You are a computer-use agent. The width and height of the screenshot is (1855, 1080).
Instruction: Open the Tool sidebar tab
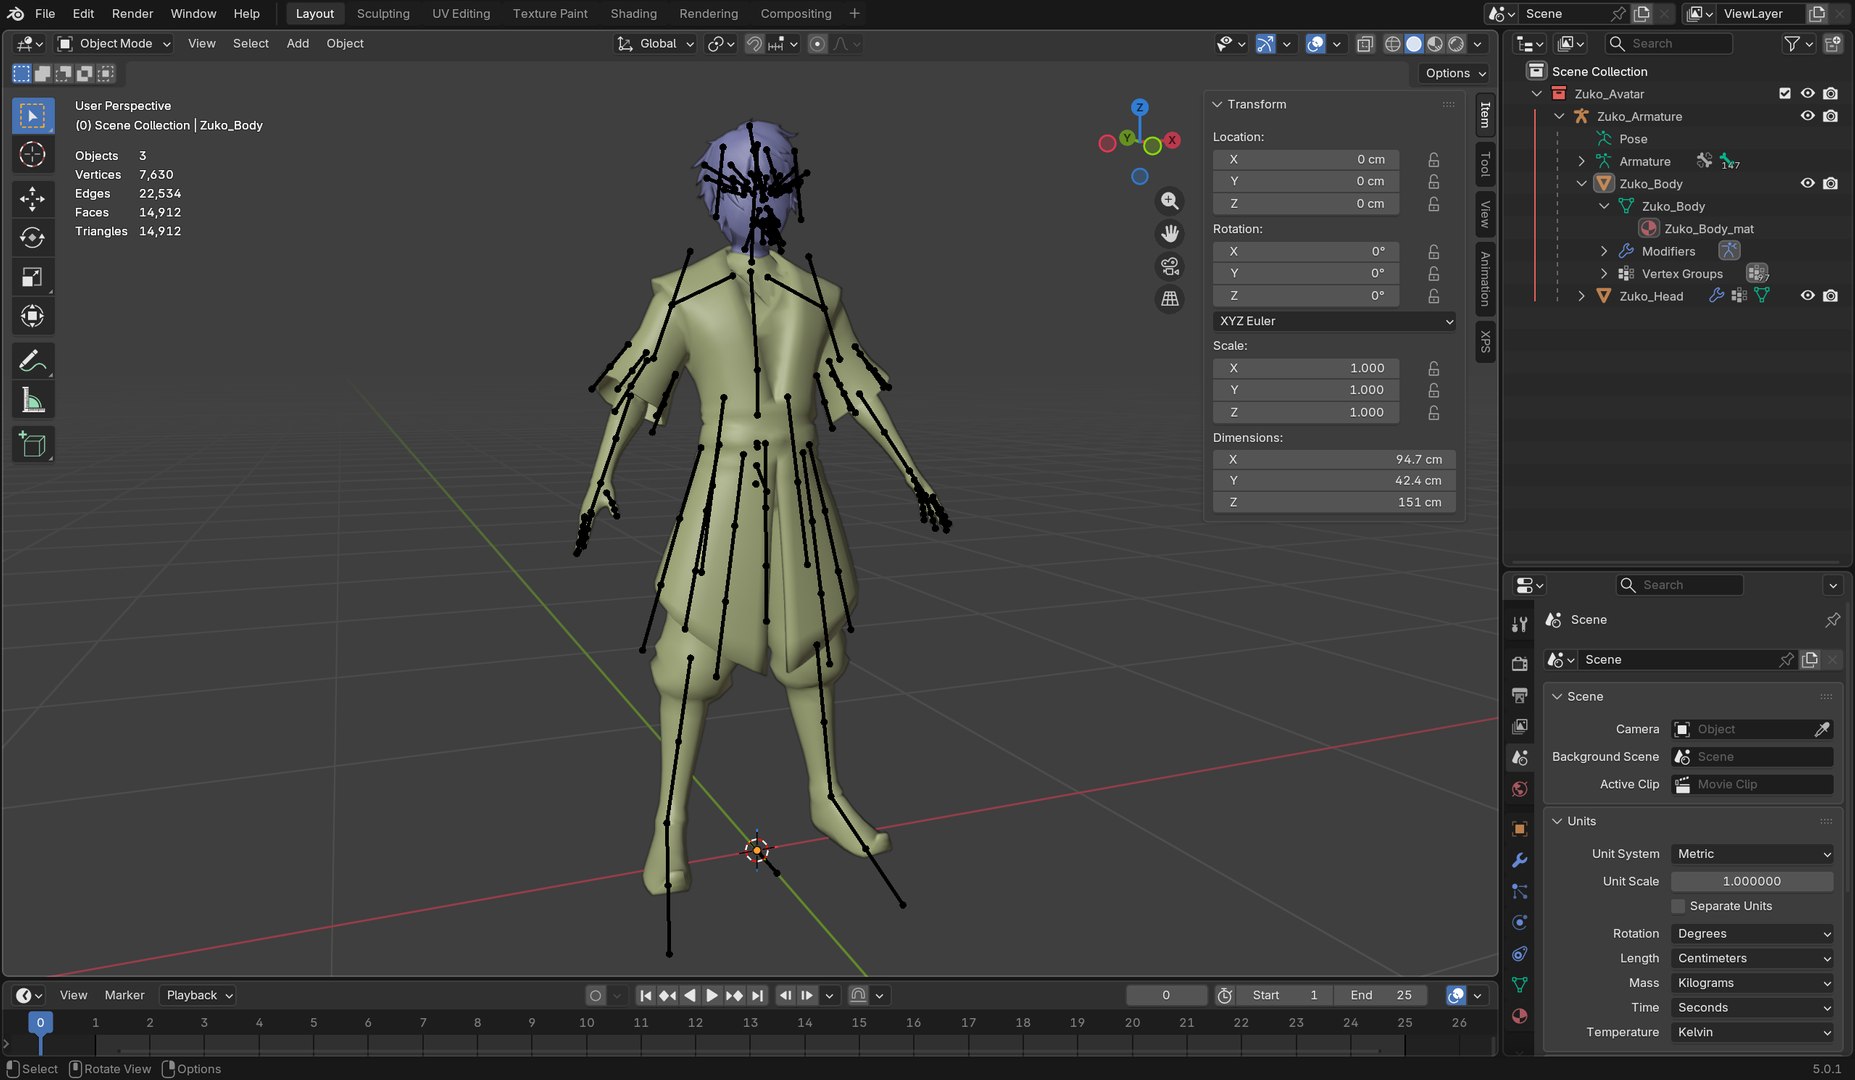click(x=1485, y=164)
